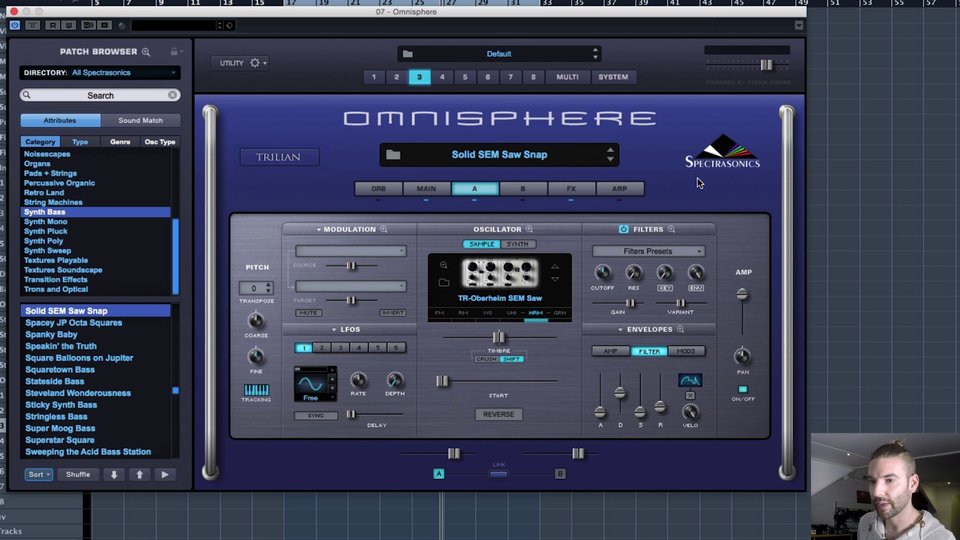The height and width of the screenshot is (540, 960).
Task: Click the Patch Browser lock icon
Action: click(x=174, y=51)
